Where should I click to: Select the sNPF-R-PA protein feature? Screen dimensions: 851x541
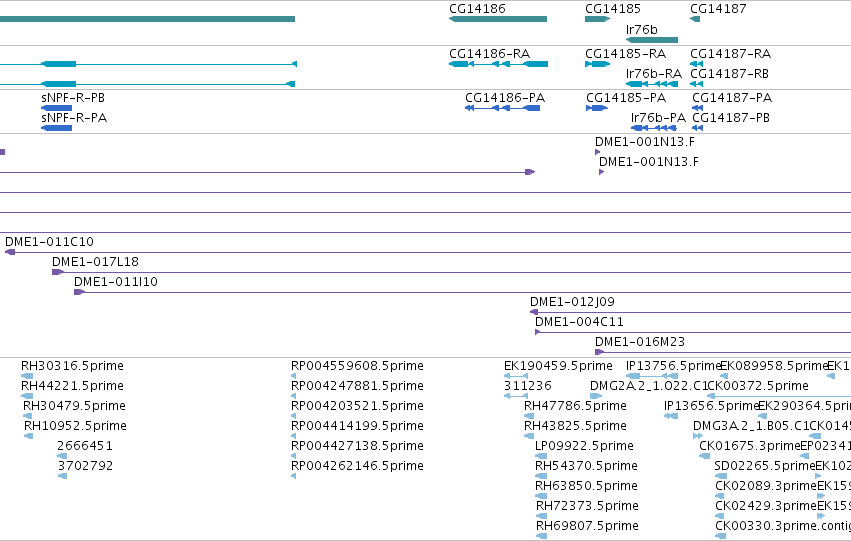point(74,118)
